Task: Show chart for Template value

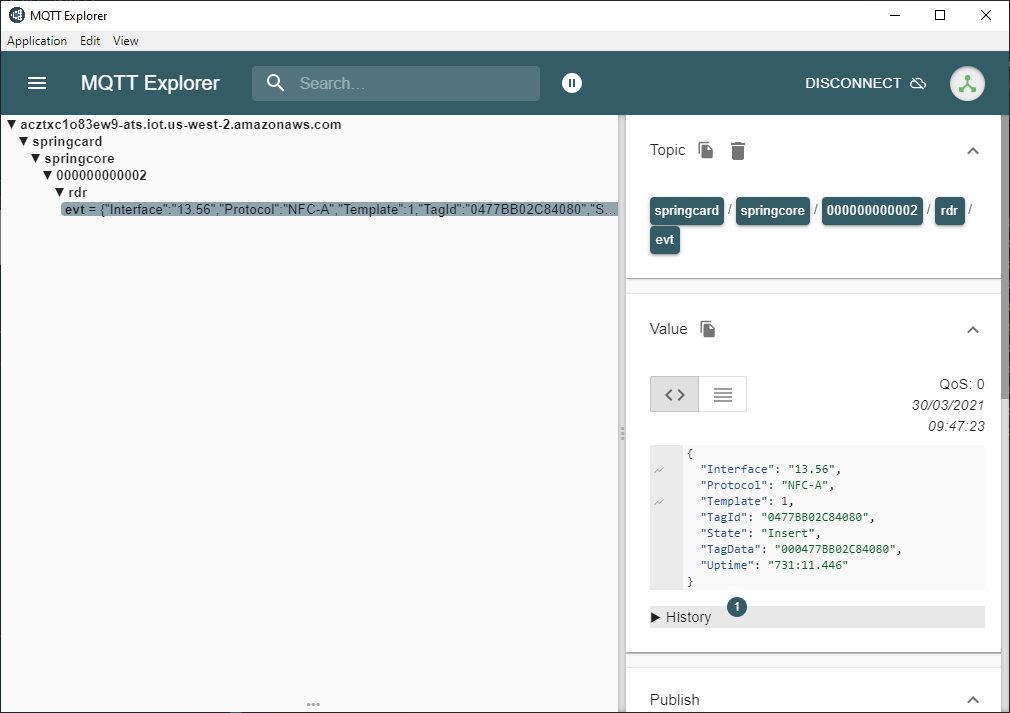Action: [x=659, y=502]
